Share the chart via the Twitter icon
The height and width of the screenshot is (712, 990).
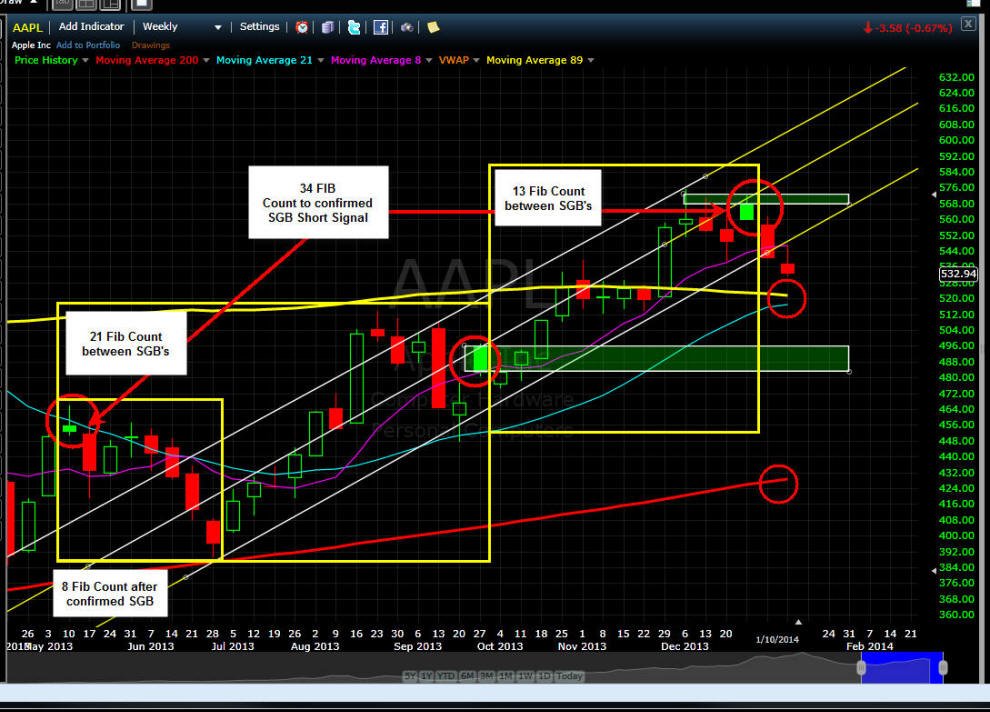point(354,27)
